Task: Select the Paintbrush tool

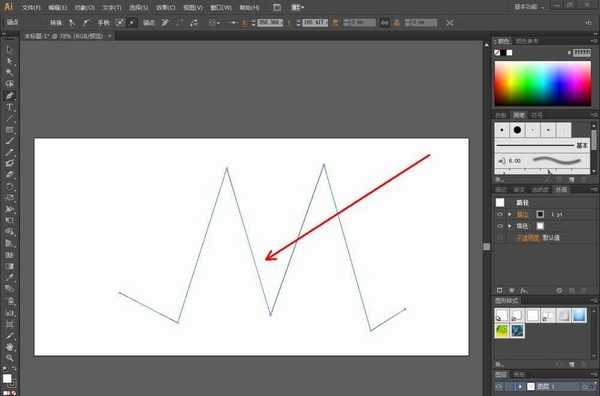Action: pos(10,141)
